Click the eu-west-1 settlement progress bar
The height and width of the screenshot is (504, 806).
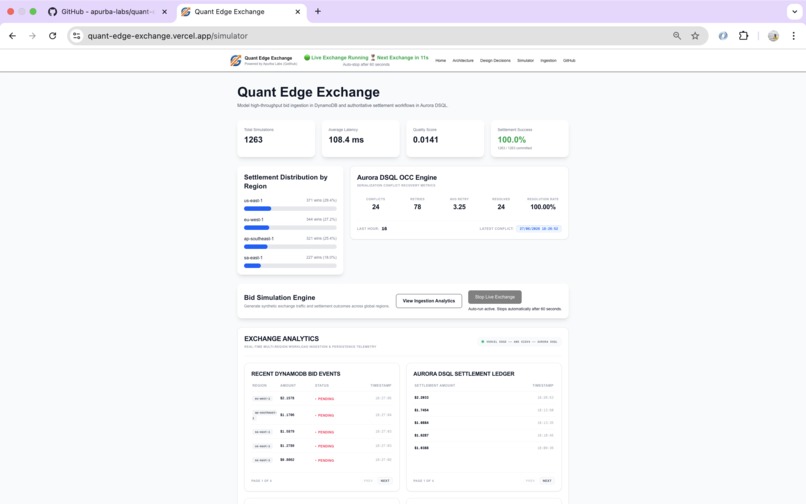click(290, 228)
